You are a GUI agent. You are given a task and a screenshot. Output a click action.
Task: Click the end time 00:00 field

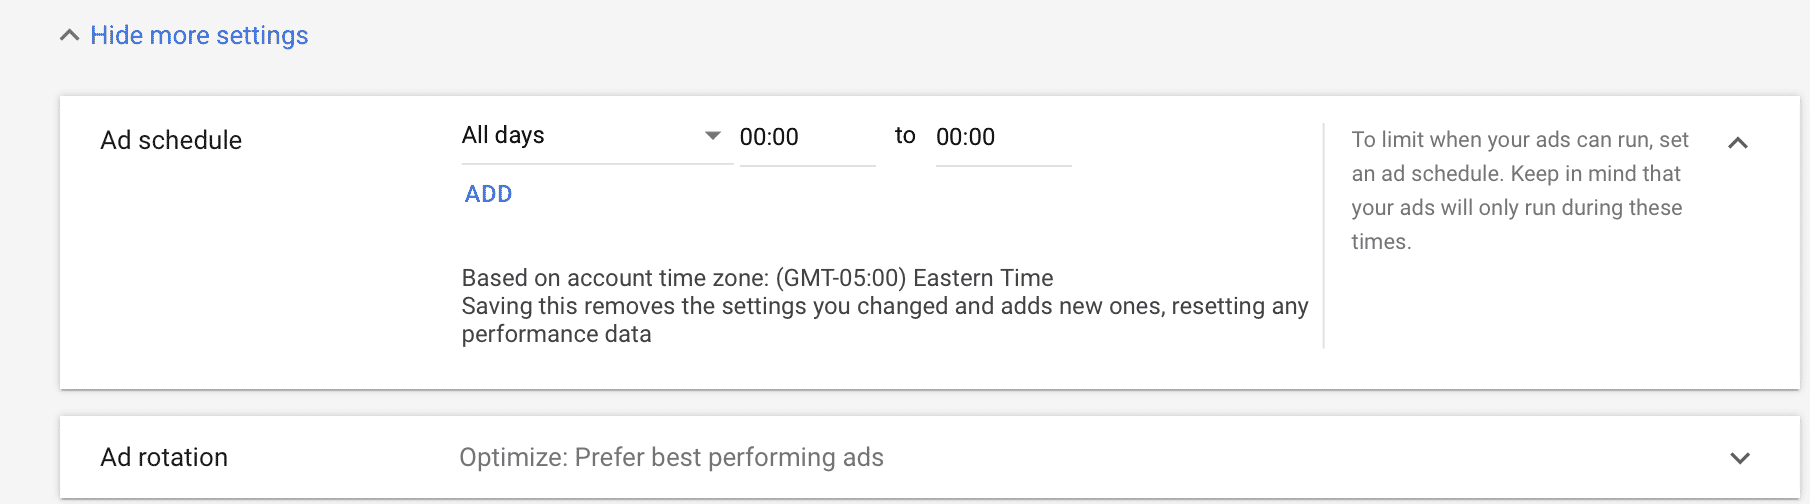(x=1003, y=138)
